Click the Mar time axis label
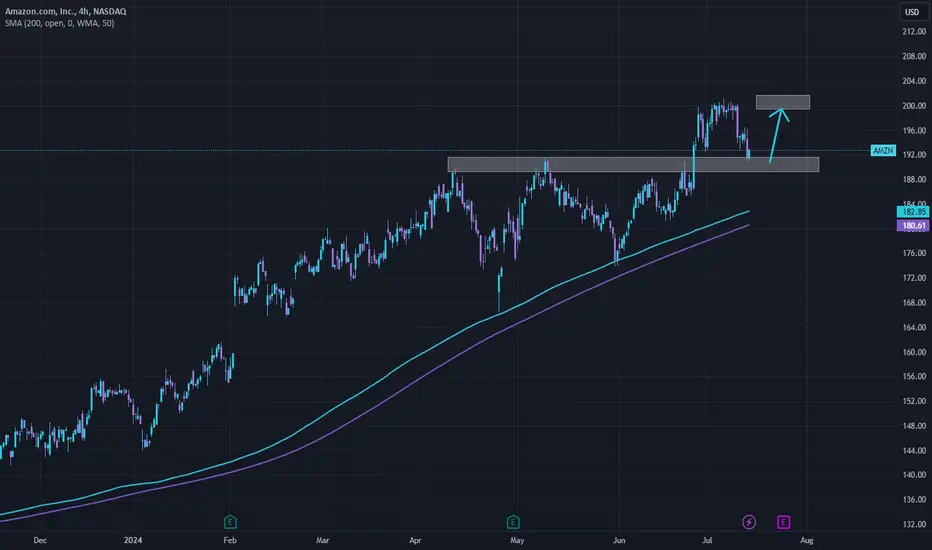 click(x=322, y=540)
